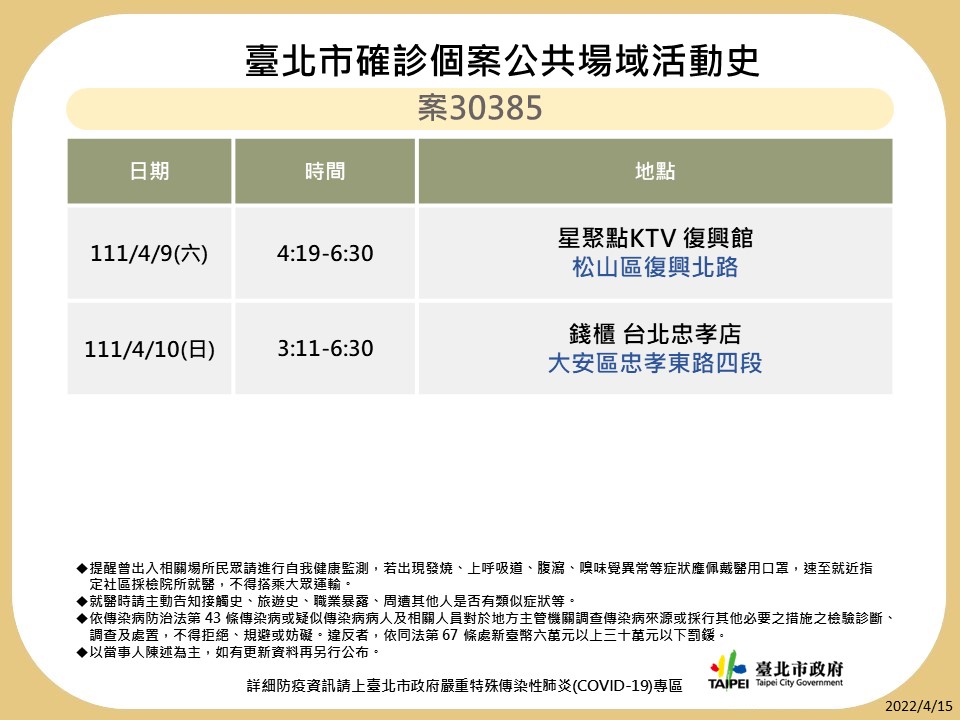Click the address 松山區復興北路
The height and width of the screenshot is (720, 960).
click(x=655, y=268)
